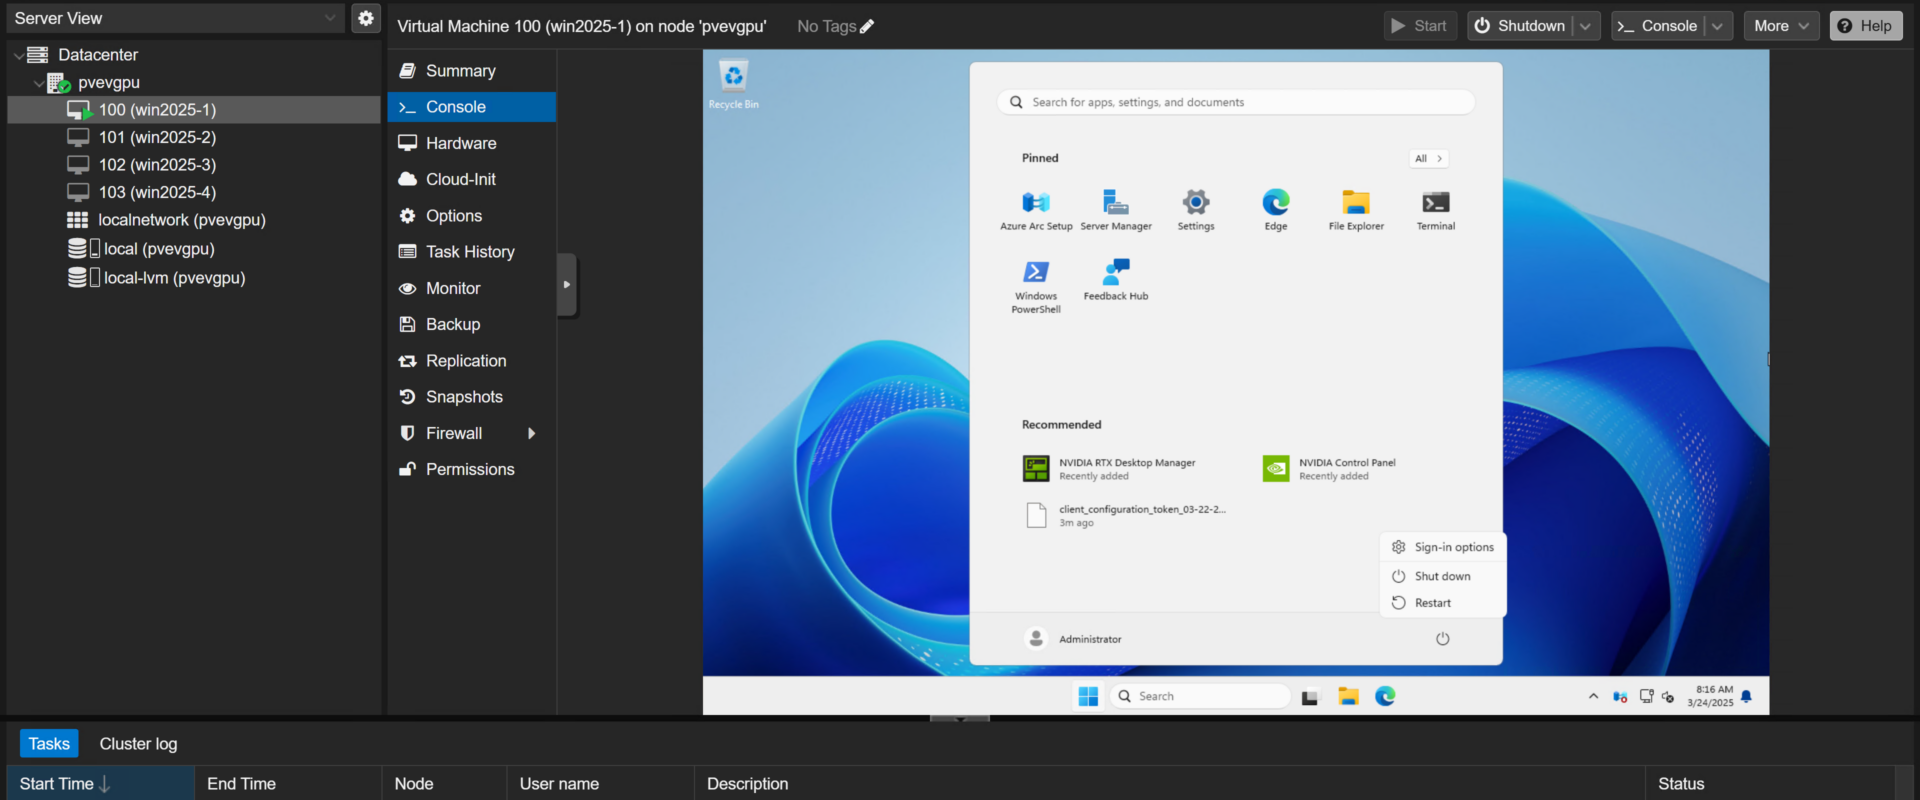Screen dimensions: 1920x800
Task: Open File Explorer from the Windows taskbar
Action: point(1348,696)
